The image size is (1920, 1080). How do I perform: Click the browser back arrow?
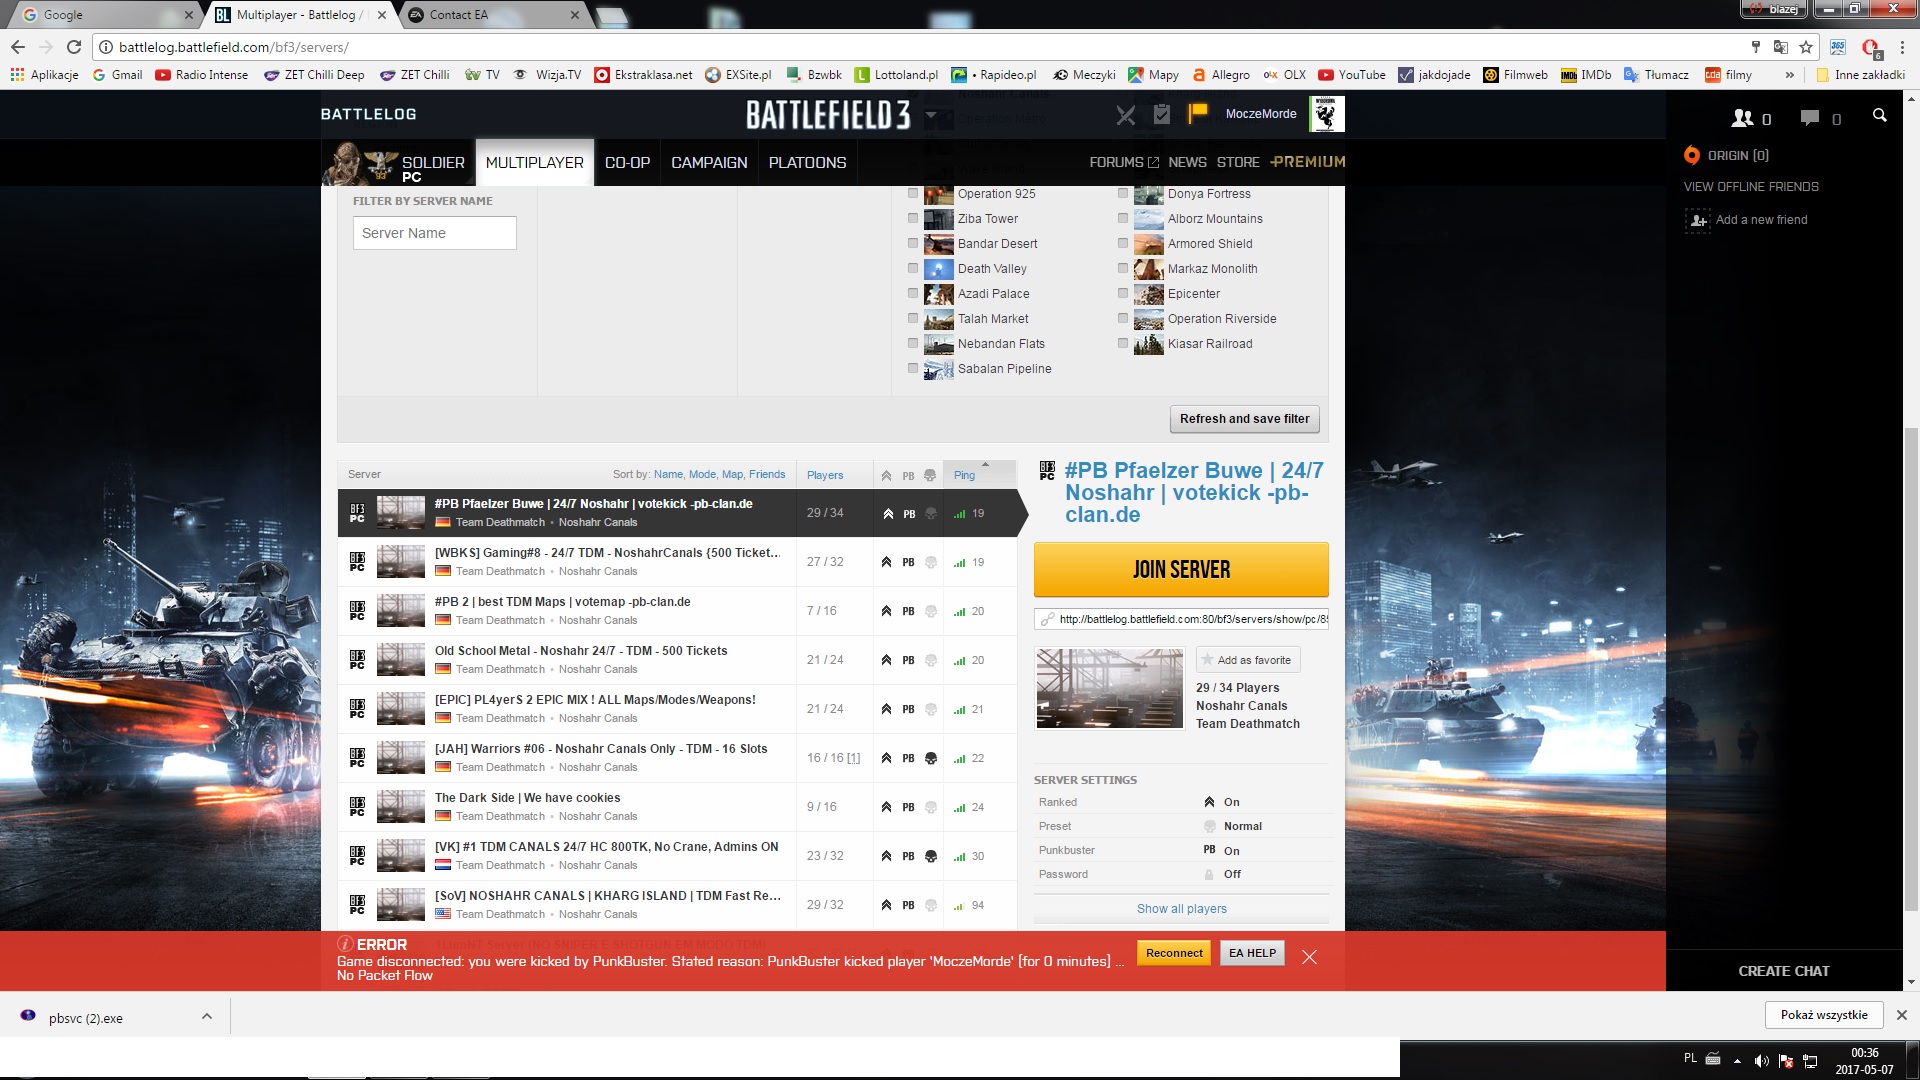coord(18,47)
